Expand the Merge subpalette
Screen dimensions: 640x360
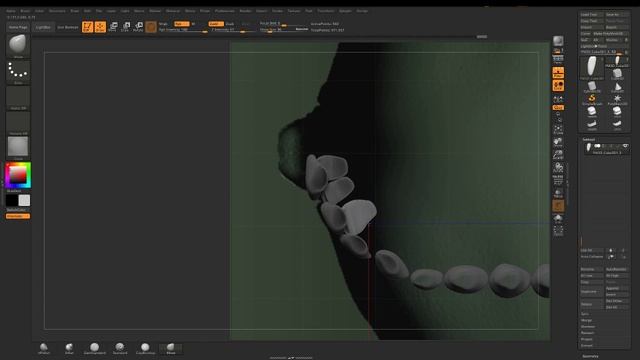click(586, 320)
